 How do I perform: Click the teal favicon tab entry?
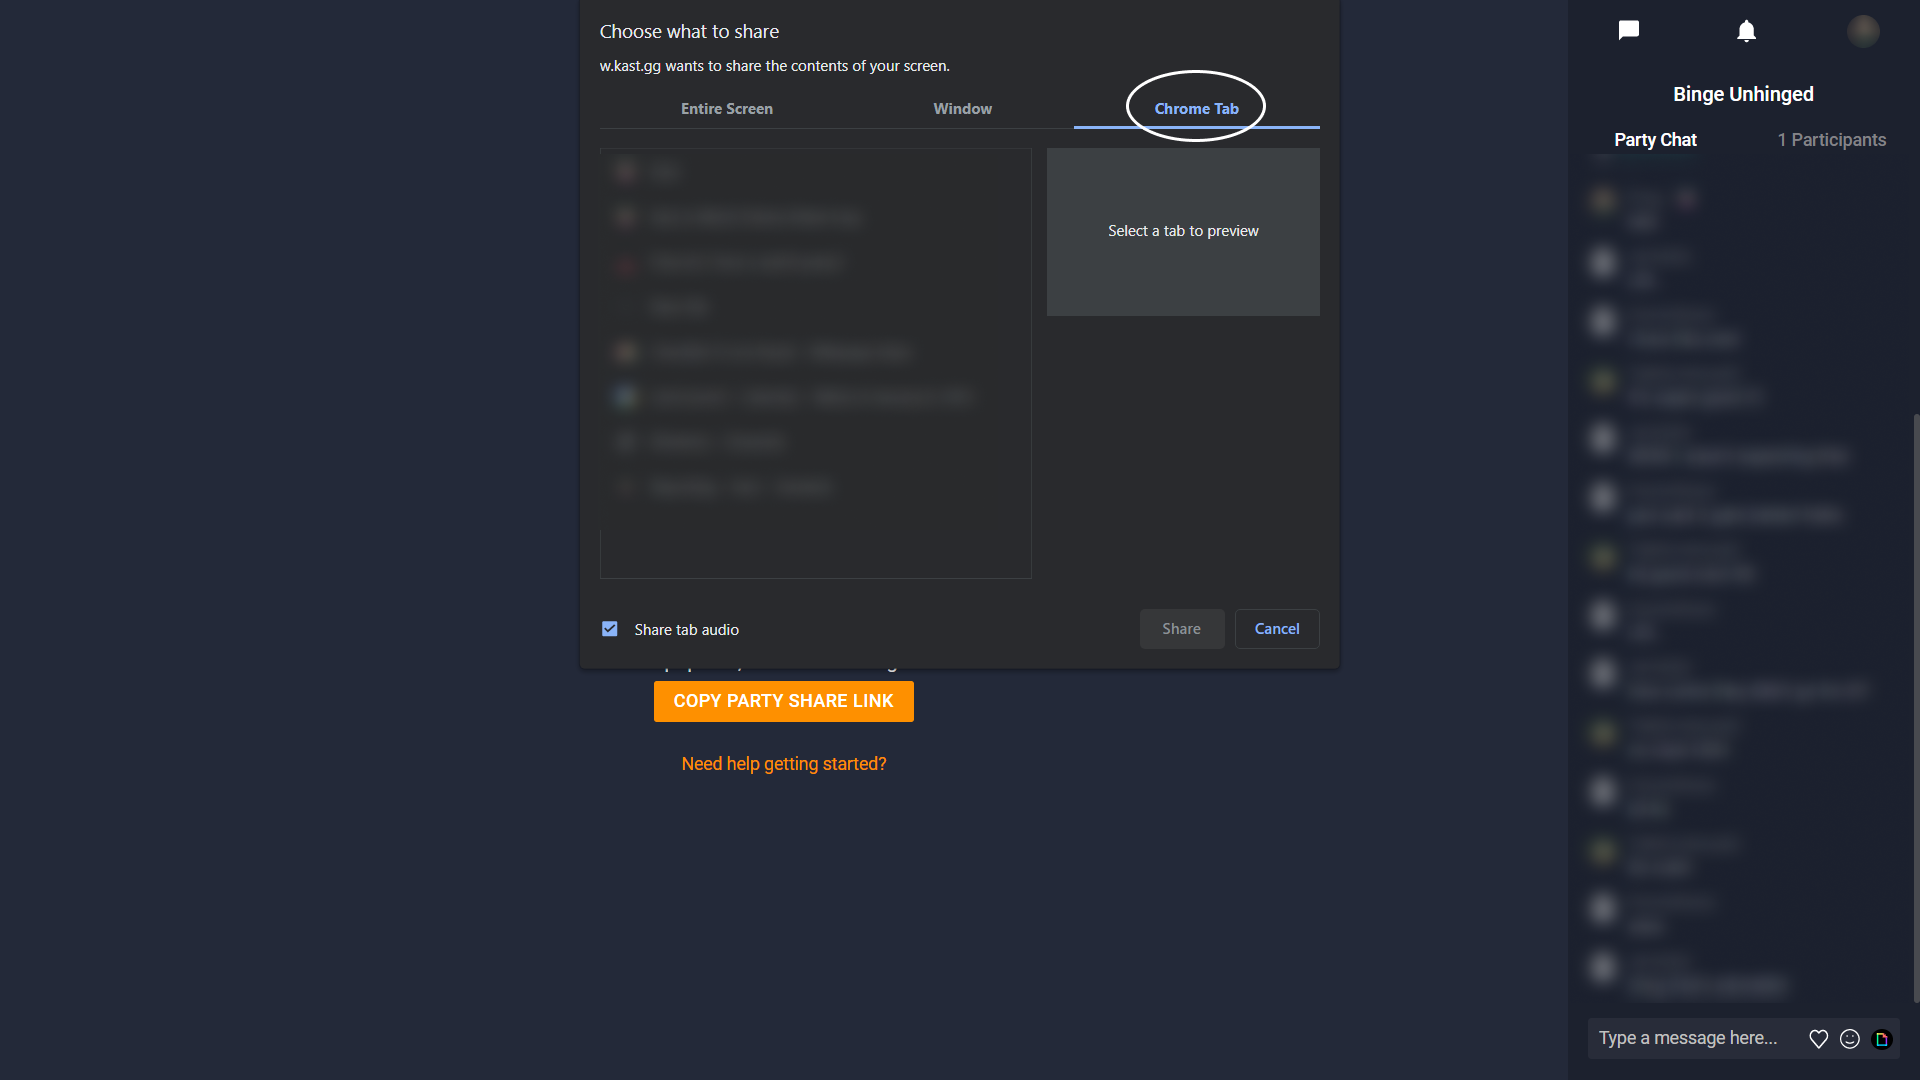click(626, 396)
